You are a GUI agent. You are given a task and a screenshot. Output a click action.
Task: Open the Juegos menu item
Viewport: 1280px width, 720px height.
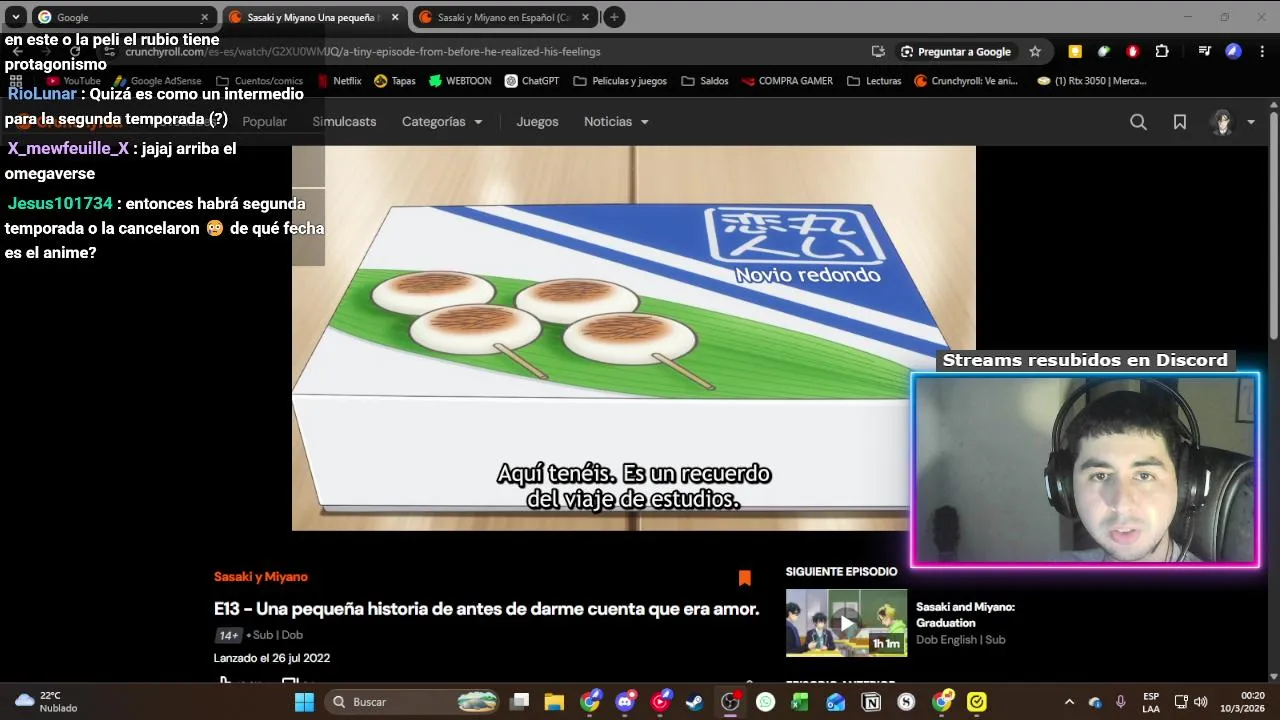(537, 122)
